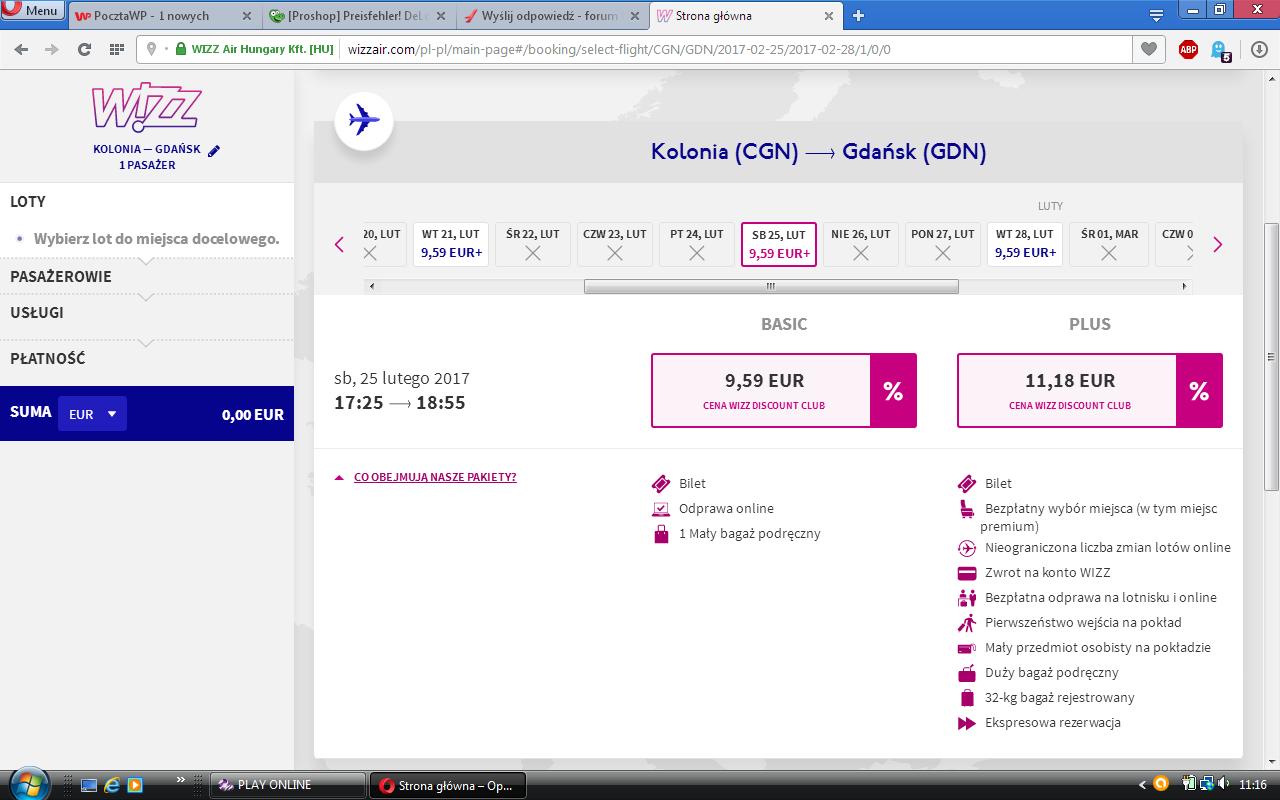The width and height of the screenshot is (1280, 800).
Task: Click the location pin icon in the address bar
Action: click(x=152, y=49)
